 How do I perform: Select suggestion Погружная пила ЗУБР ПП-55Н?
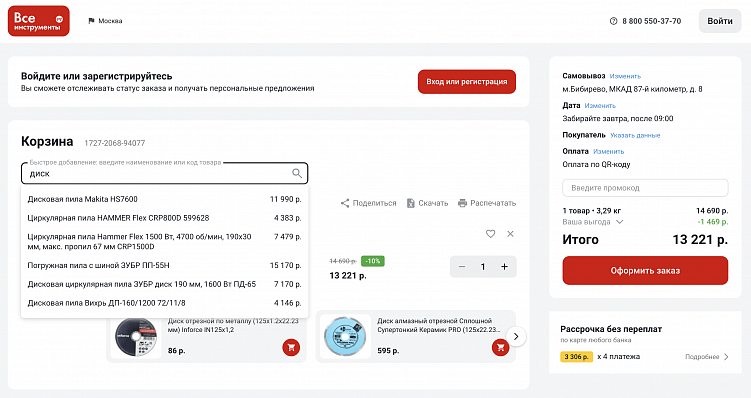point(164,265)
